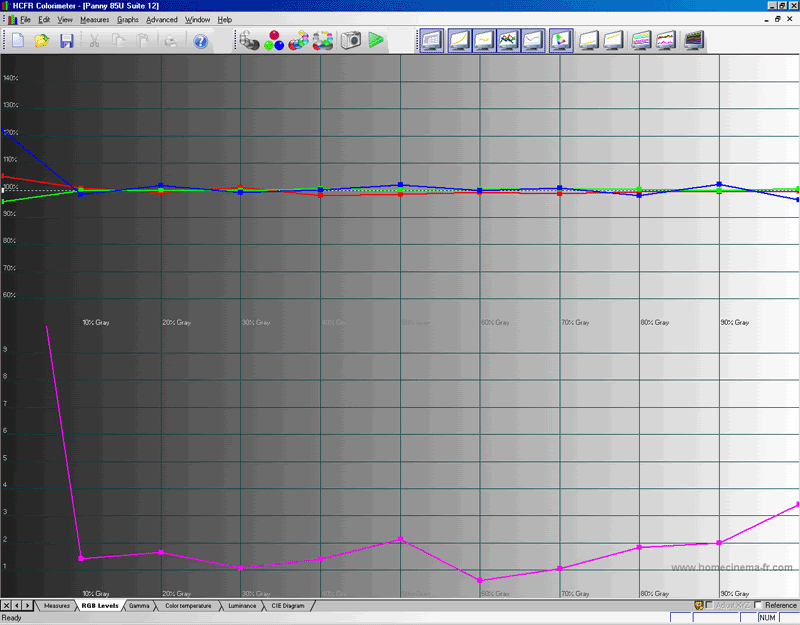
Task: Click the monitor icon with RGB and magenta lines
Action: pos(666,40)
